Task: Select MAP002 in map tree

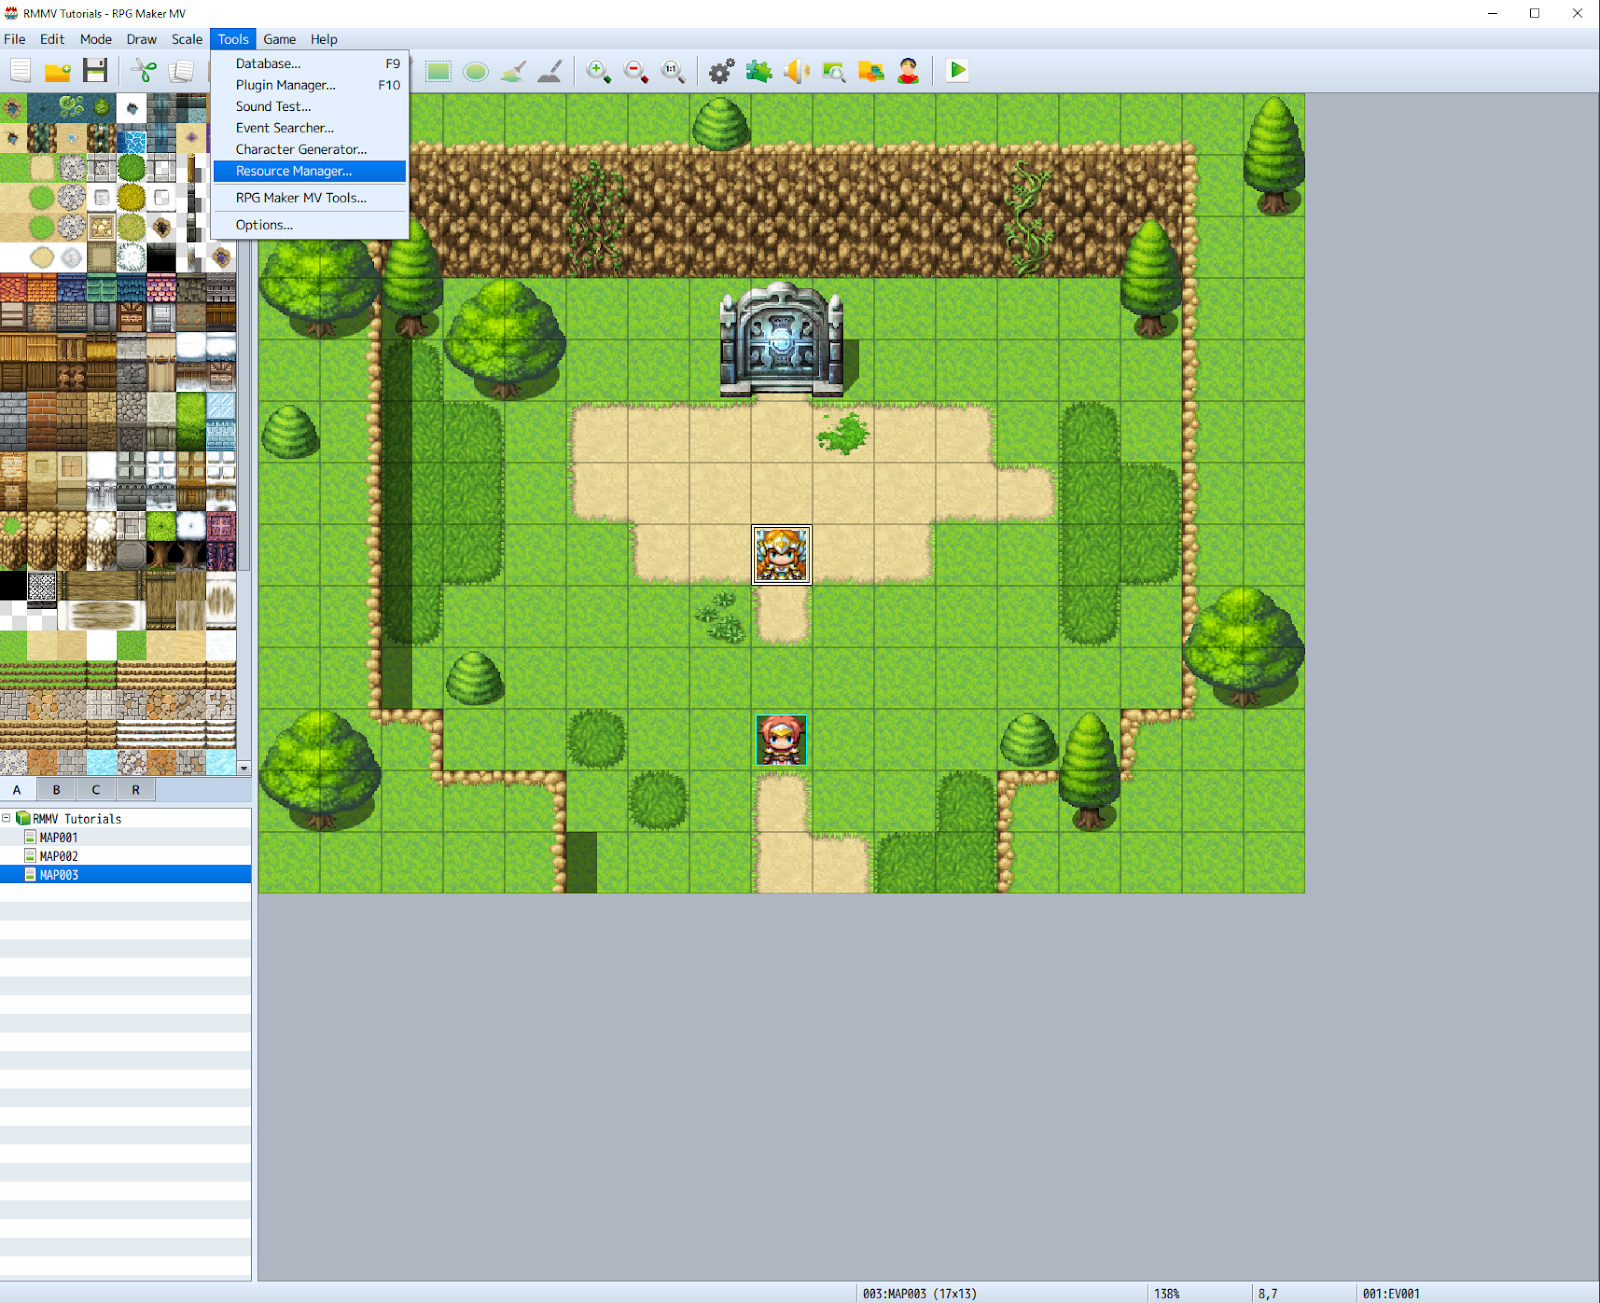Action: (x=59, y=856)
